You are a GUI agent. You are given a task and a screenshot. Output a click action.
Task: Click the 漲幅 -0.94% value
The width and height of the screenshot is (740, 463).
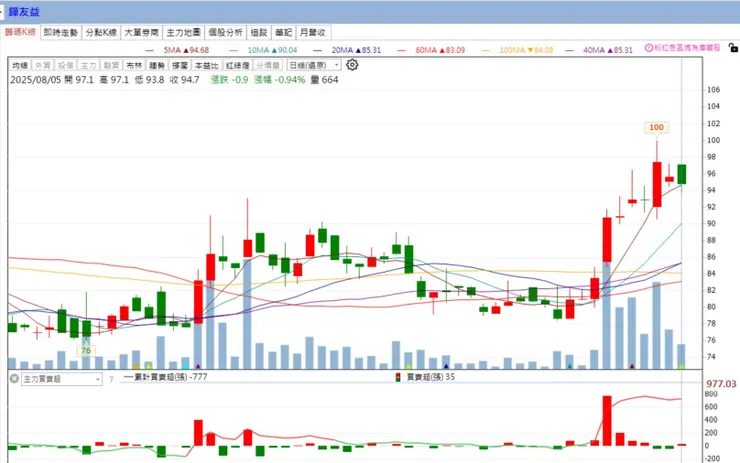click(280, 80)
